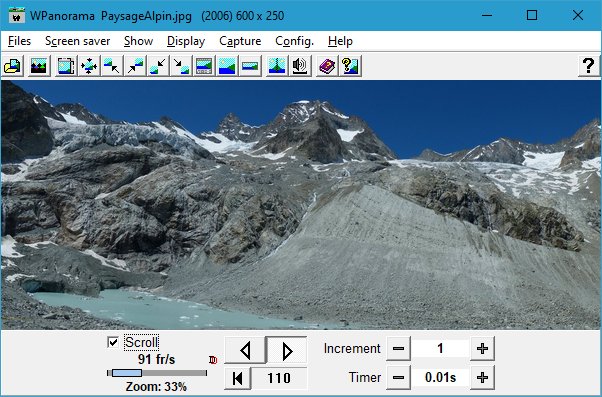Decrease Timer with the minus button
602x397 pixels.
click(398, 377)
